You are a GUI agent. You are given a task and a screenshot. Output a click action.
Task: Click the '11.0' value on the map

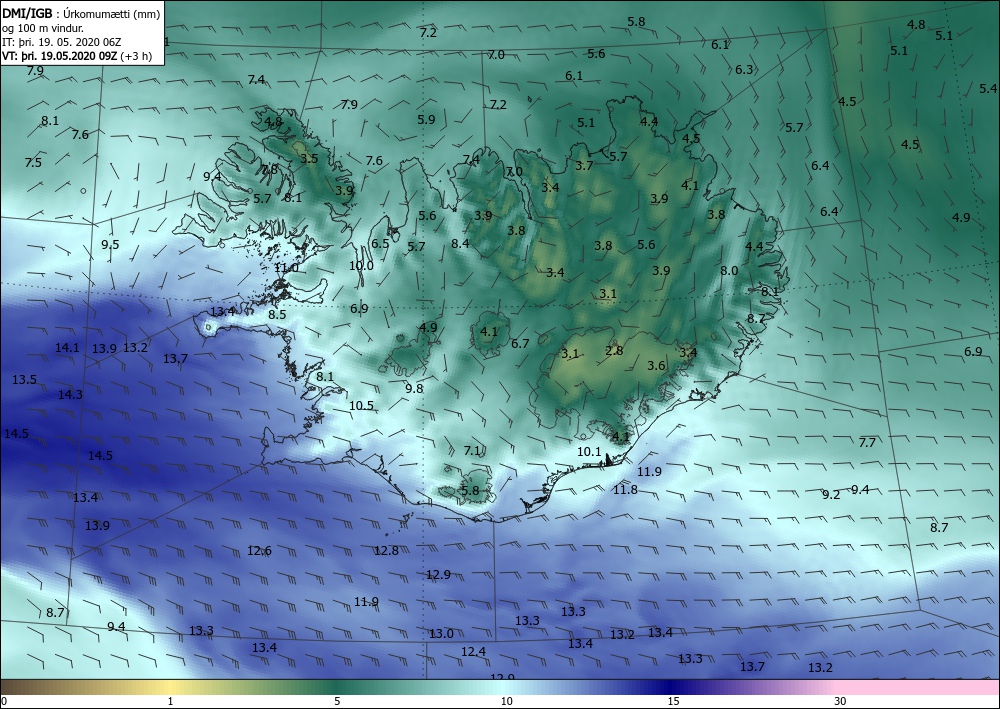[286, 268]
